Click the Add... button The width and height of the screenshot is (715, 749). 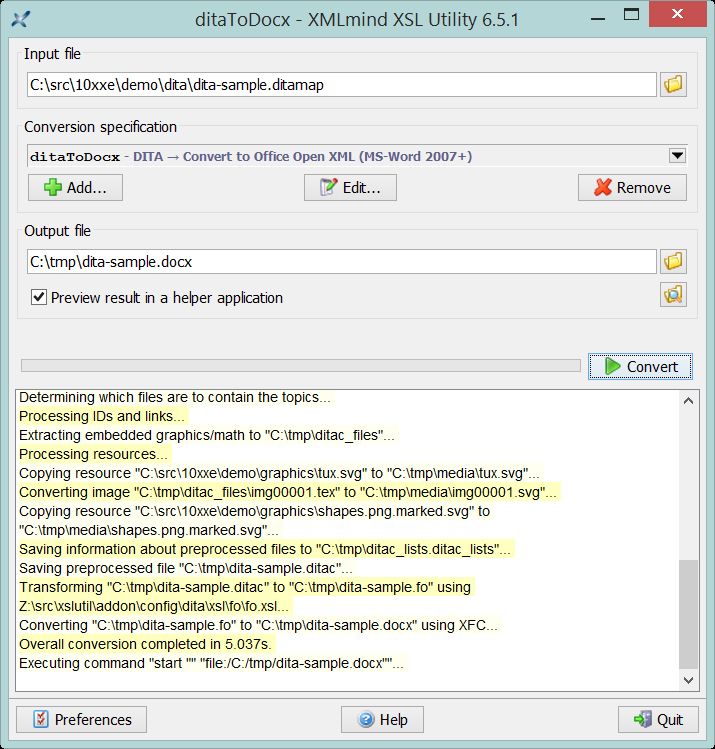coord(75,187)
